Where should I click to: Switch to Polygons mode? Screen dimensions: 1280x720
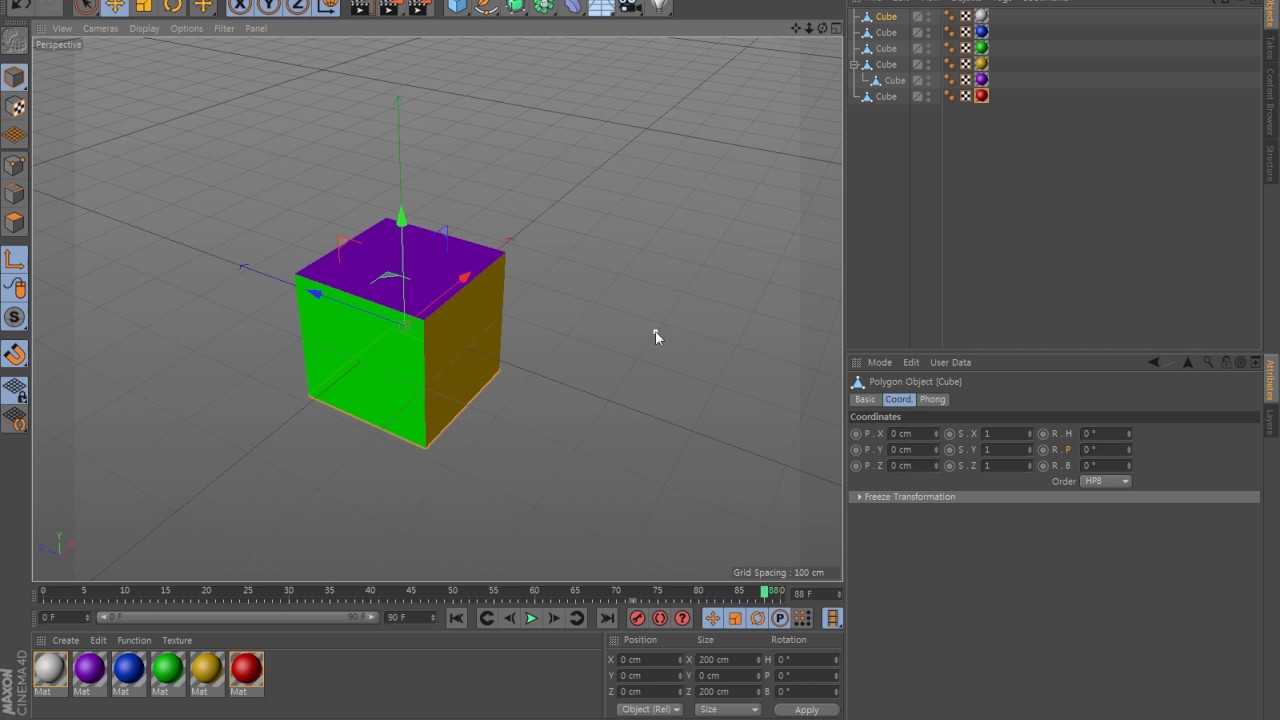14,223
